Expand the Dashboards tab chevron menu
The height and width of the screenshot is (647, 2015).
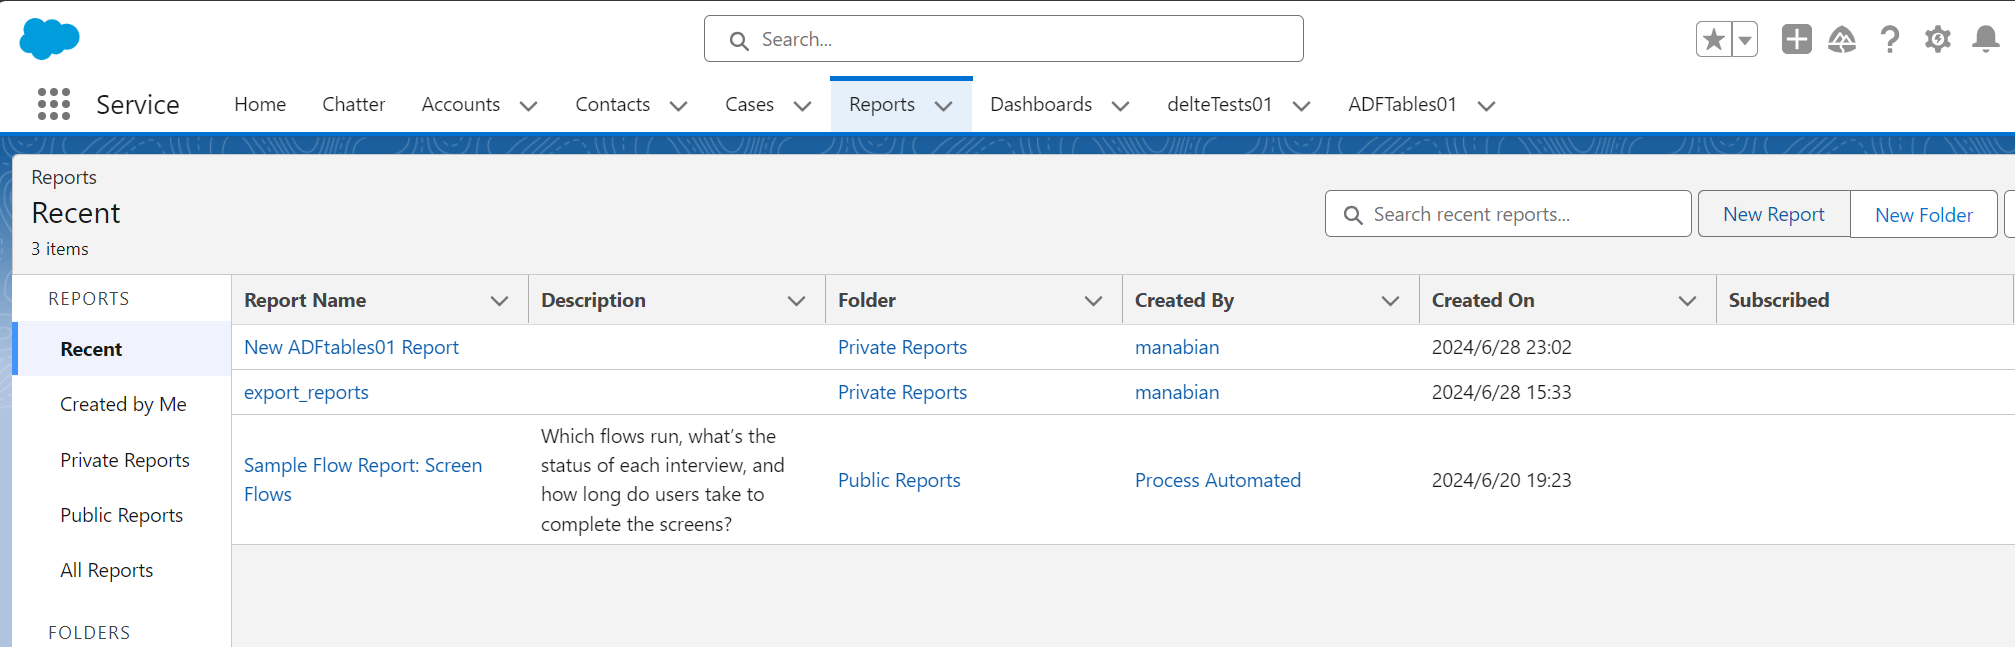[x=1120, y=106]
